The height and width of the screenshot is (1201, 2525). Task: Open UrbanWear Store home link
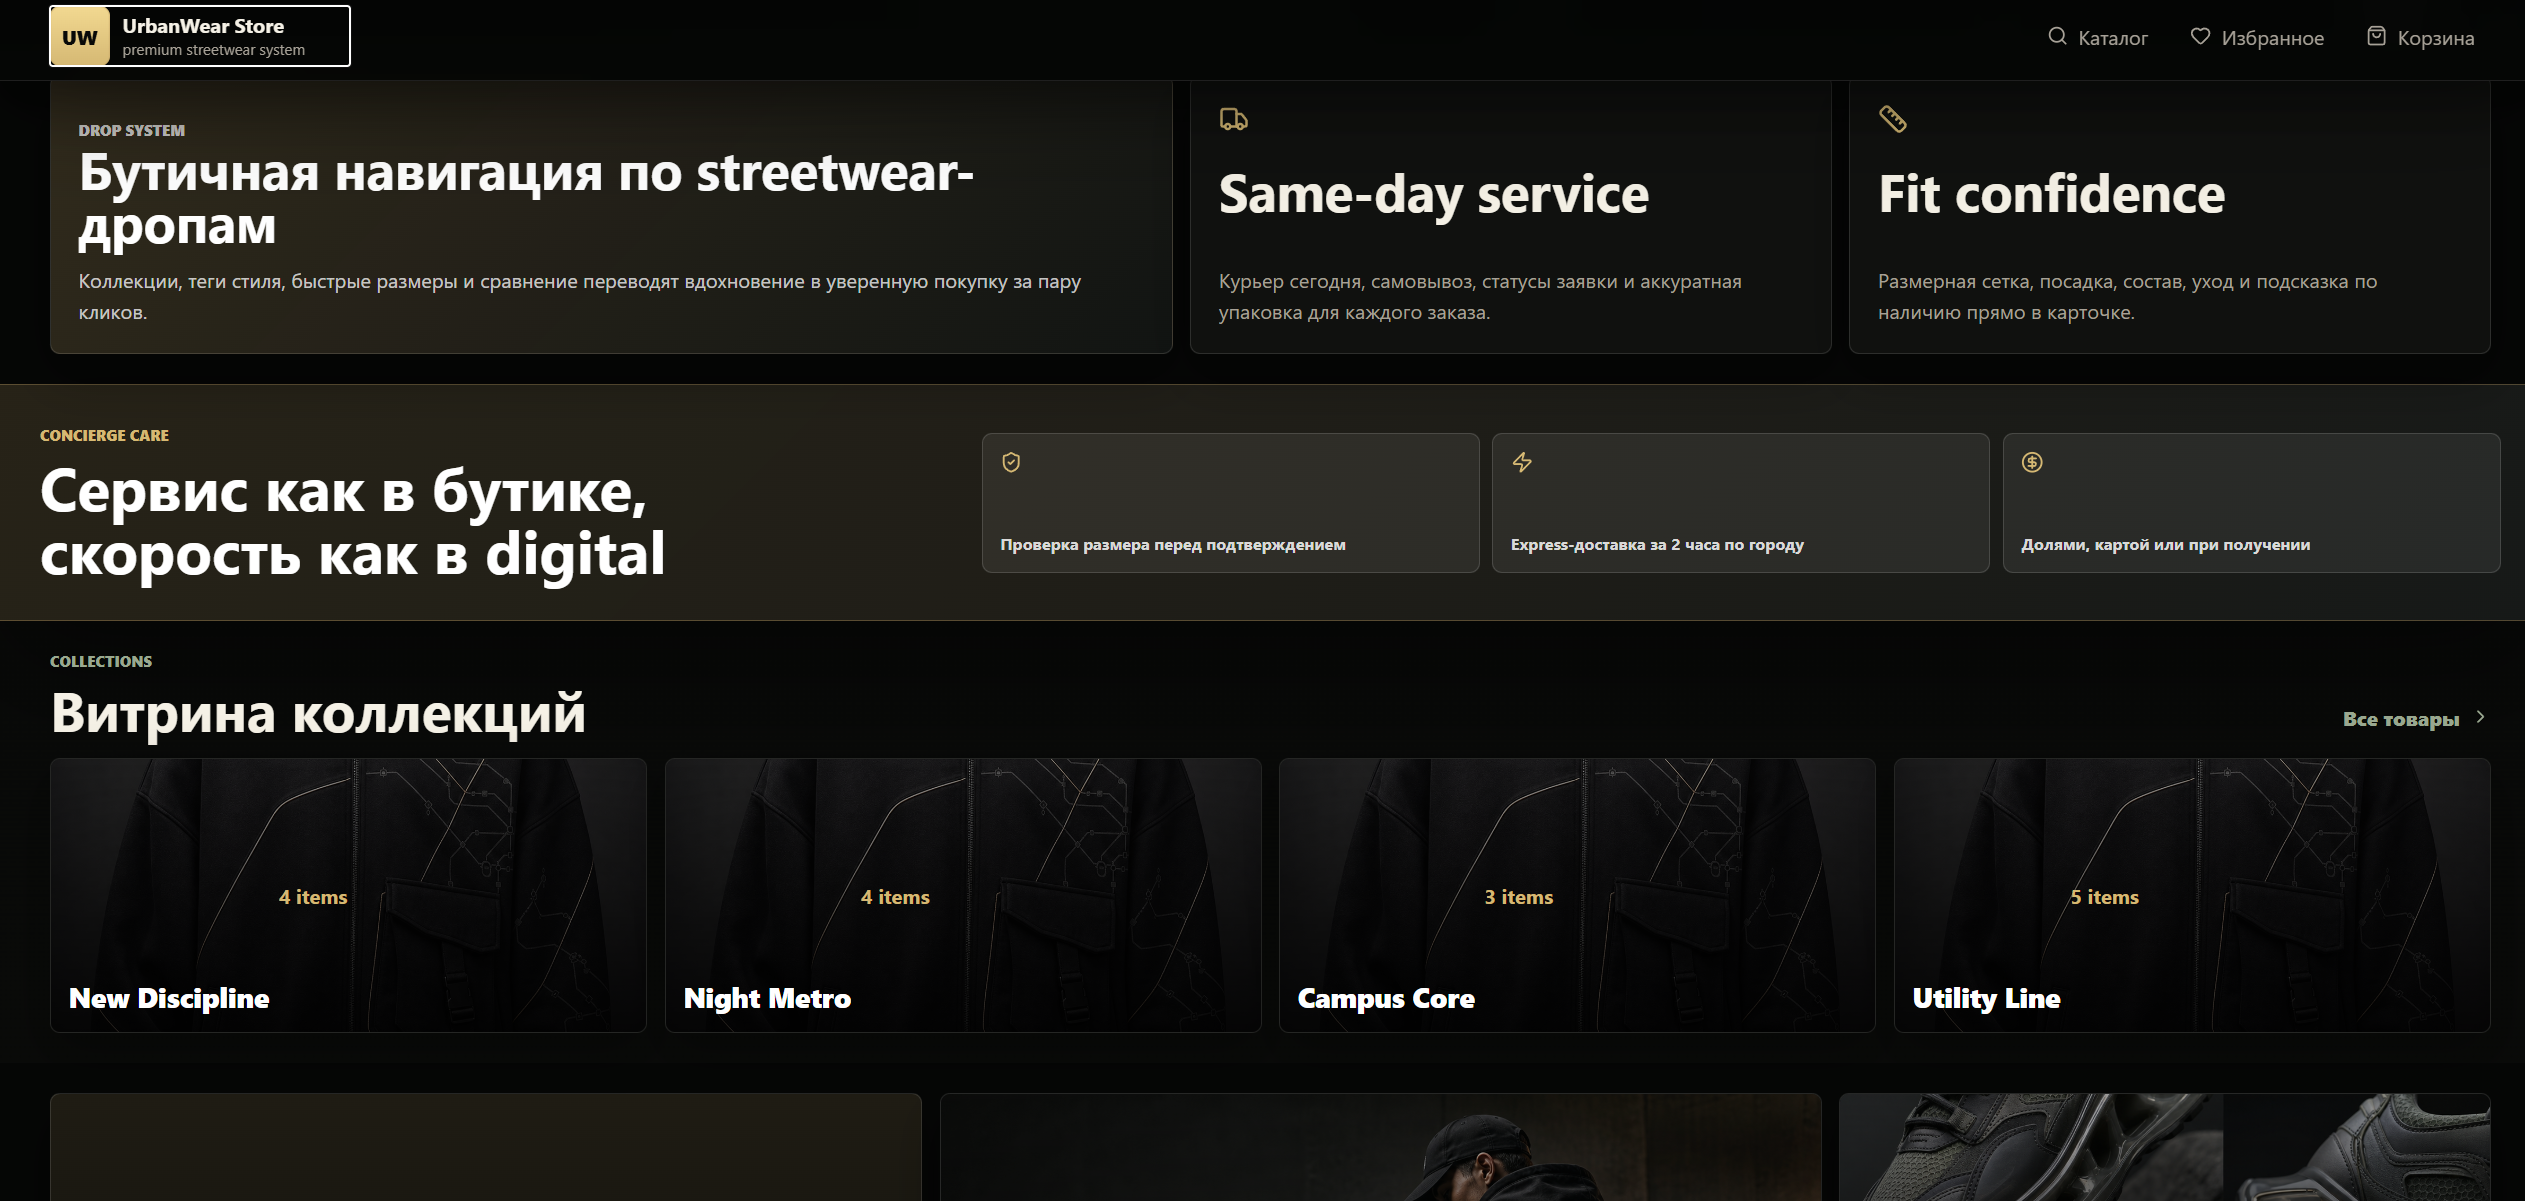pyautogui.click(x=200, y=36)
